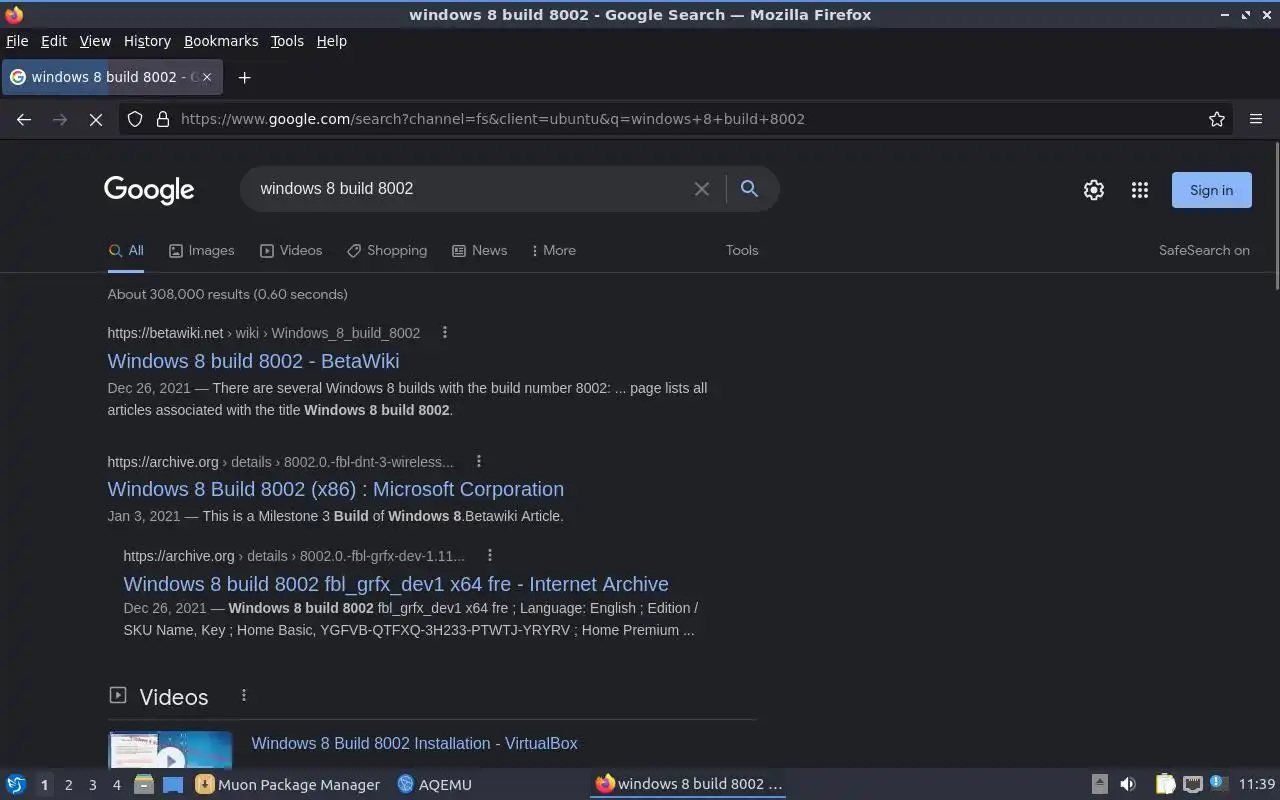Switch to workspace 3
The image size is (1280, 800).
pyautogui.click(x=92, y=785)
